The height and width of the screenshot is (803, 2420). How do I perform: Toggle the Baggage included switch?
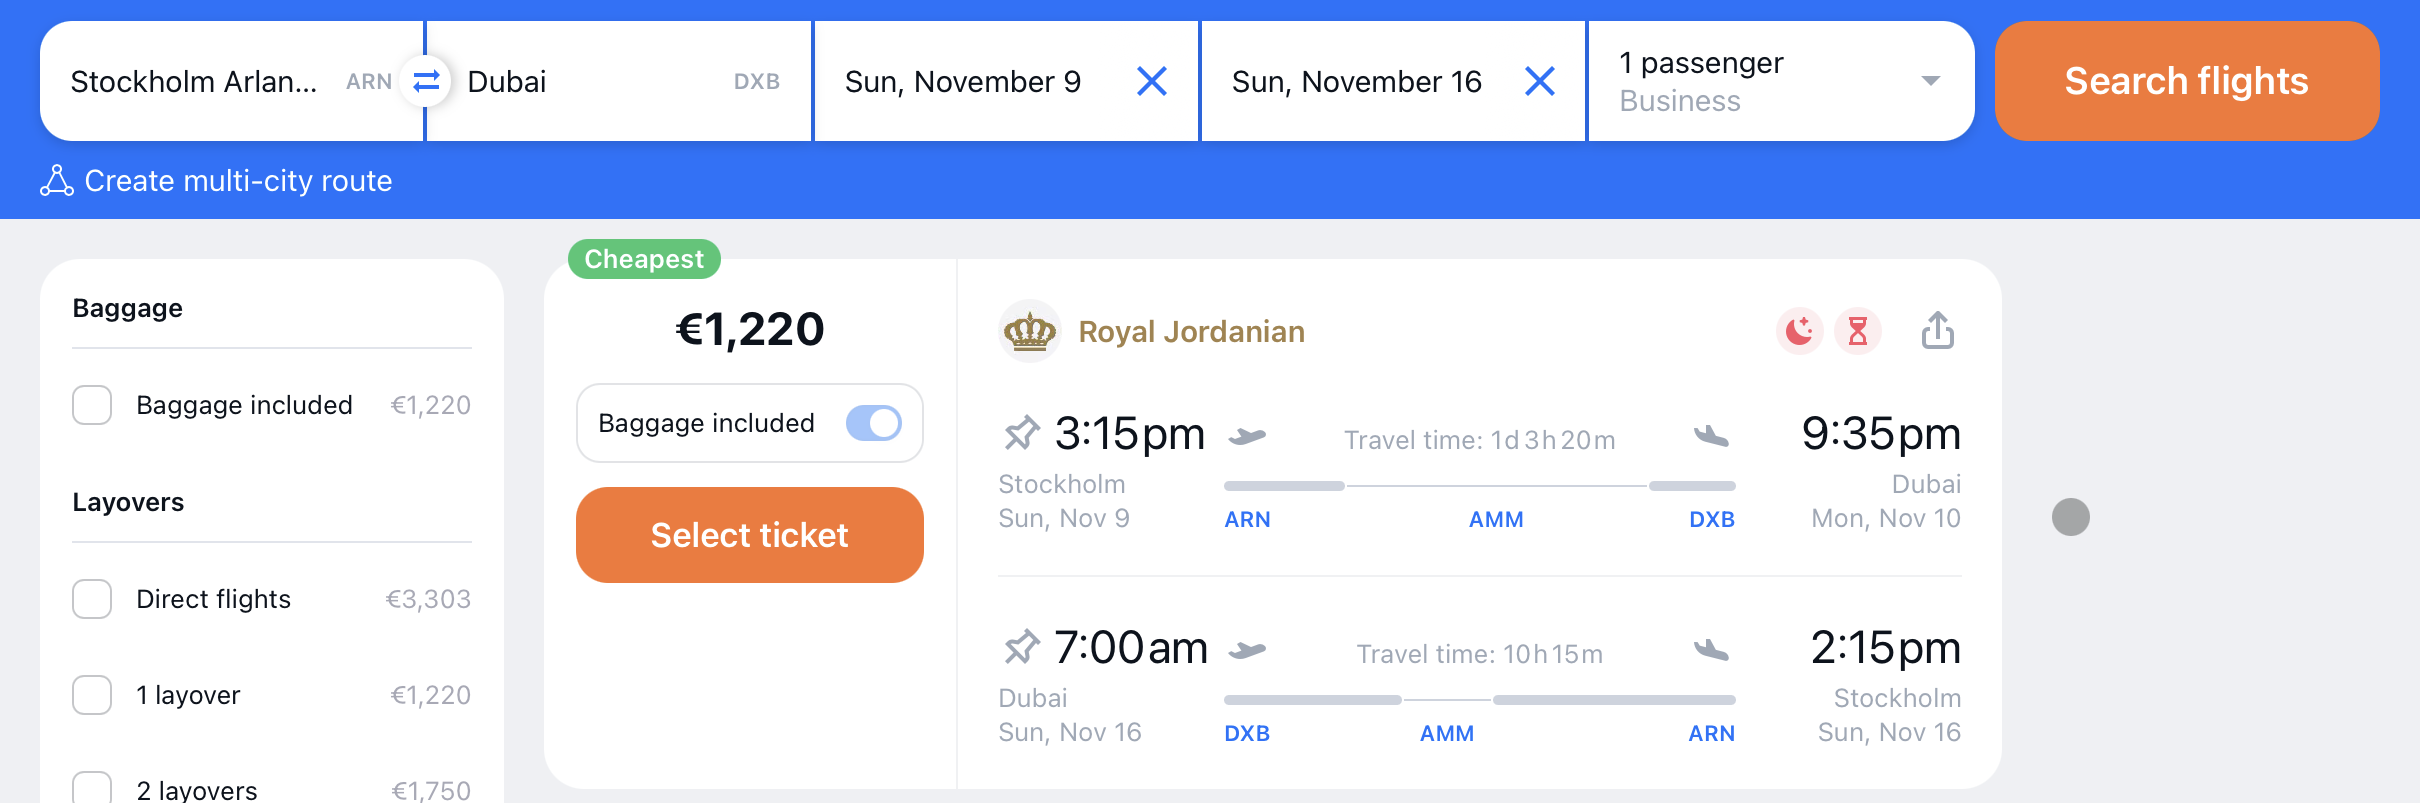873,423
